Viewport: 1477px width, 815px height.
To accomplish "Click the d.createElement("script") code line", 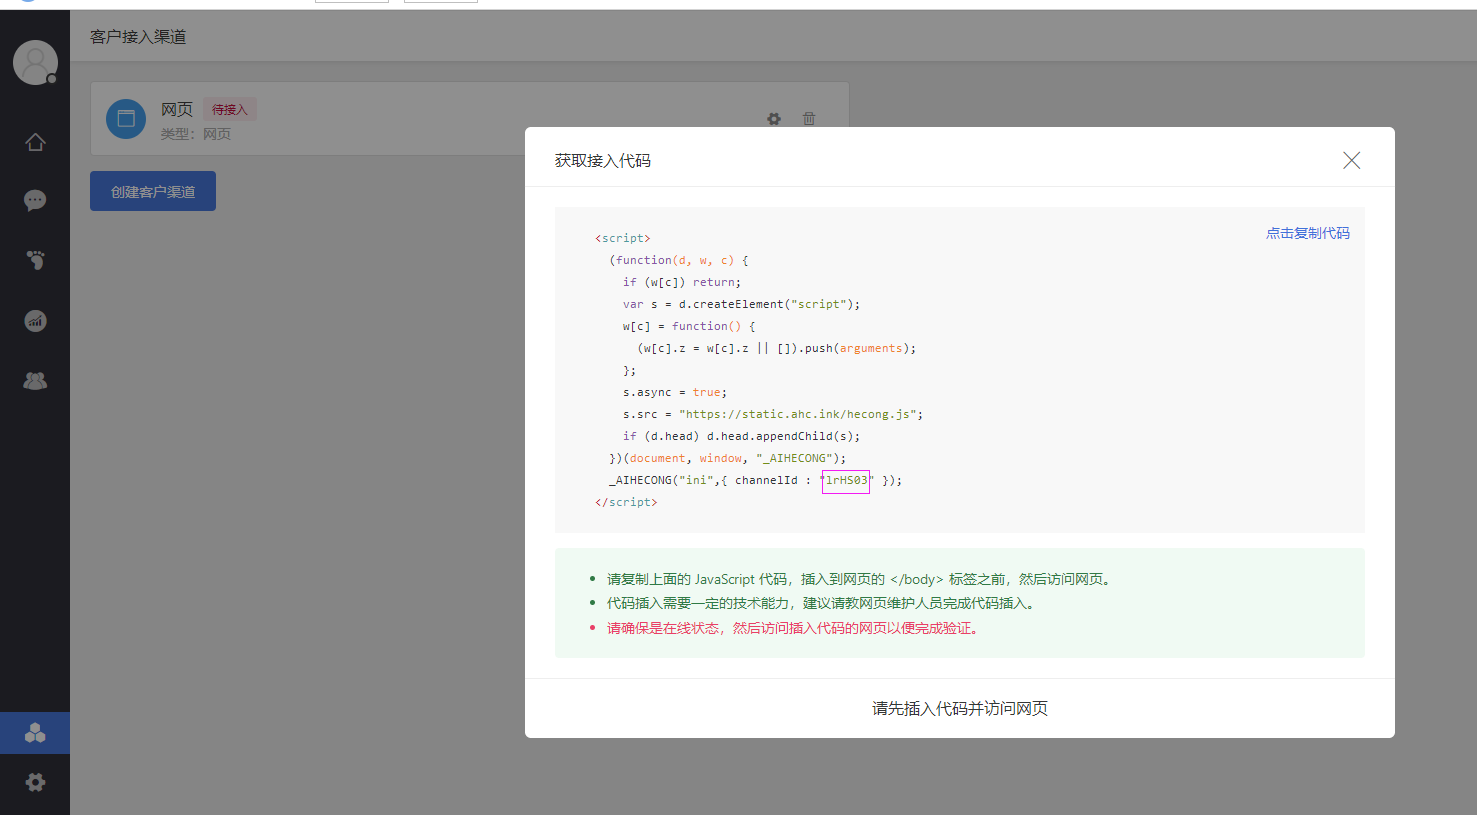I will tap(741, 304).
